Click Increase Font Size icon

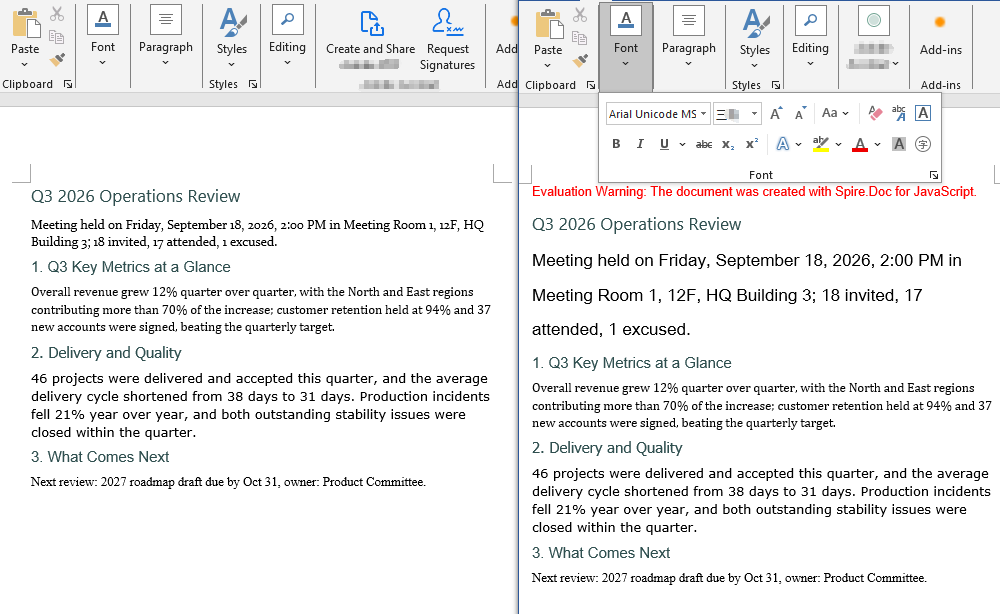776,113
